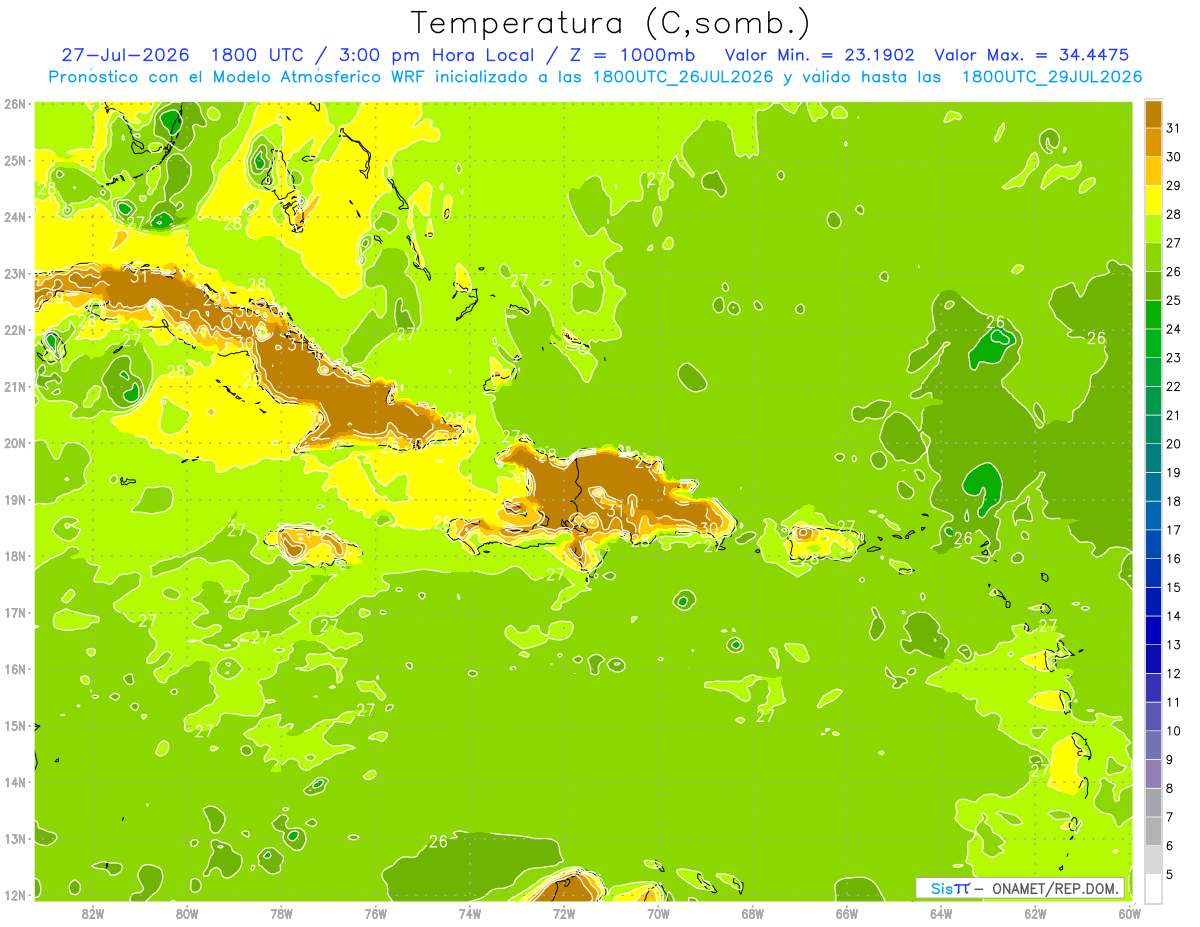Click the color scale value 17

coord(1173,530)
